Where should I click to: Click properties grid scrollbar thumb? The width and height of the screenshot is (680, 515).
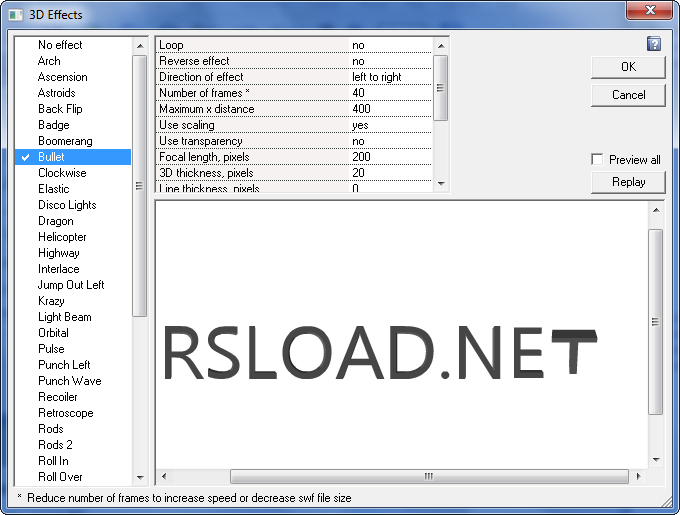click(441, 88)
